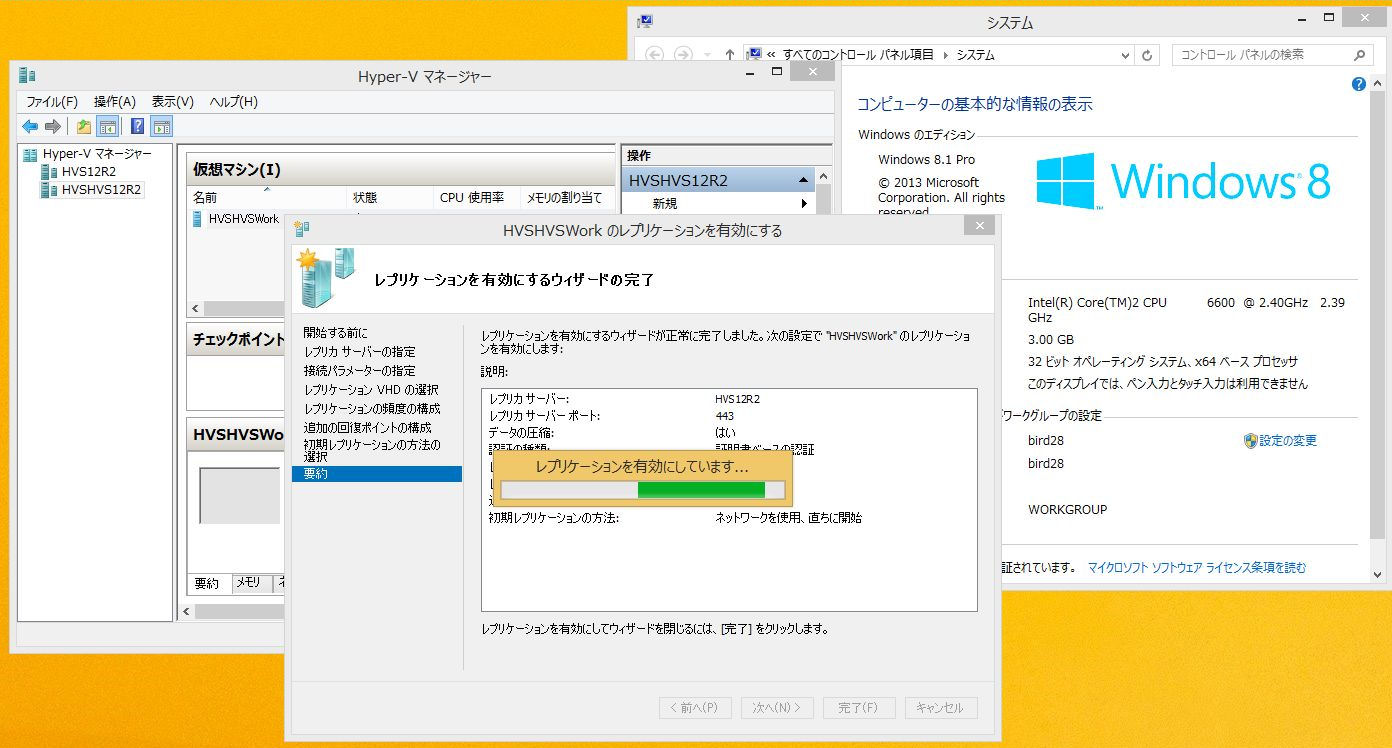
Task: Expand the 新規 submenu arrow in actions
Action: click(804, 204)
